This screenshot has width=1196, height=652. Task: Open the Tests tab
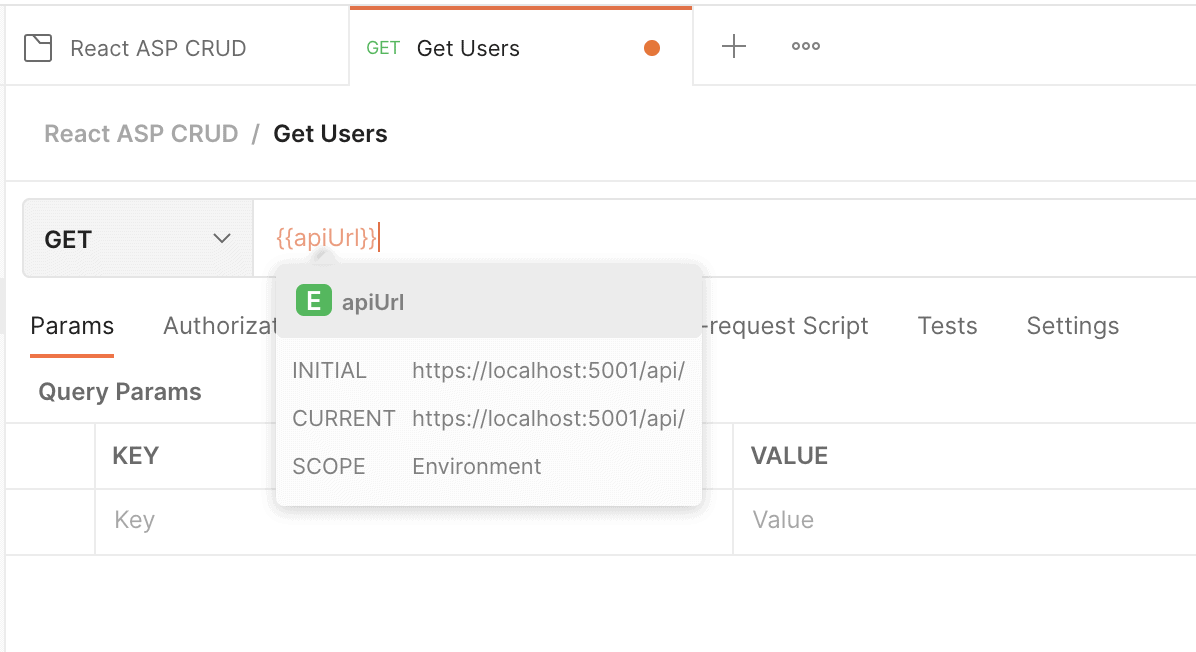pyautogui.click(x=947, y=326)
